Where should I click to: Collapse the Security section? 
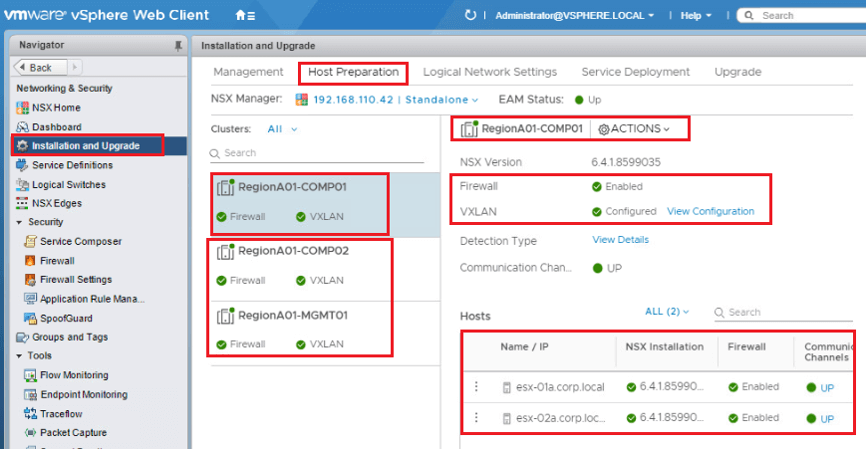(19, 222)
